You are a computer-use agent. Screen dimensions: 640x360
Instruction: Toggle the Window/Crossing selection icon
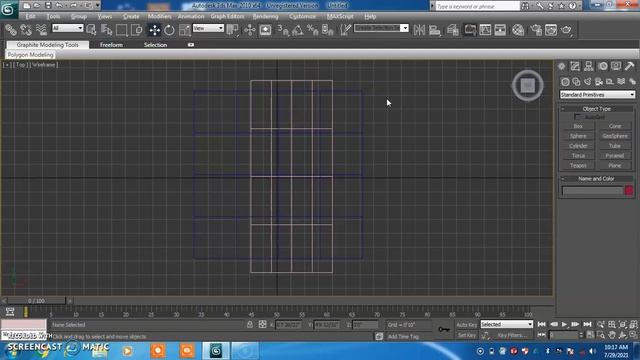[137, 30]
